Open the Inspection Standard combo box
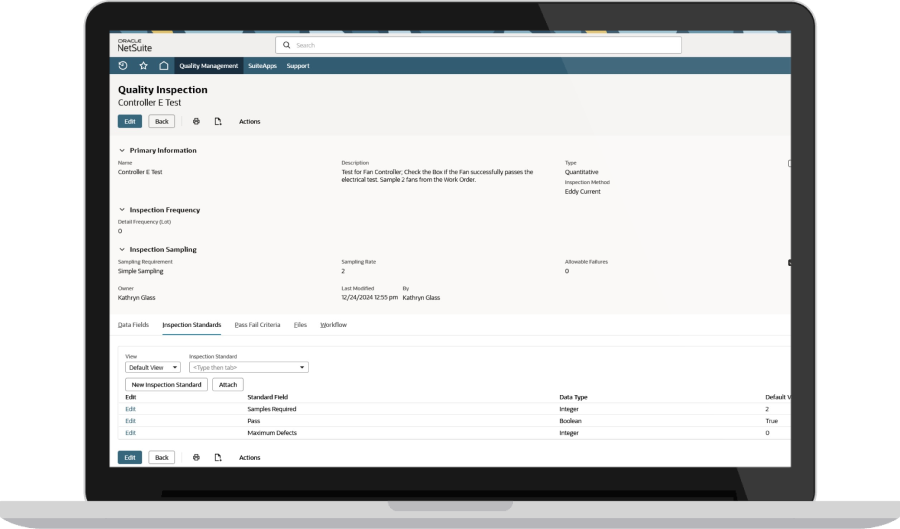Image resolution: width=900 pixels, height=529 pixels. pyautogui.click(x=248, y=367)
